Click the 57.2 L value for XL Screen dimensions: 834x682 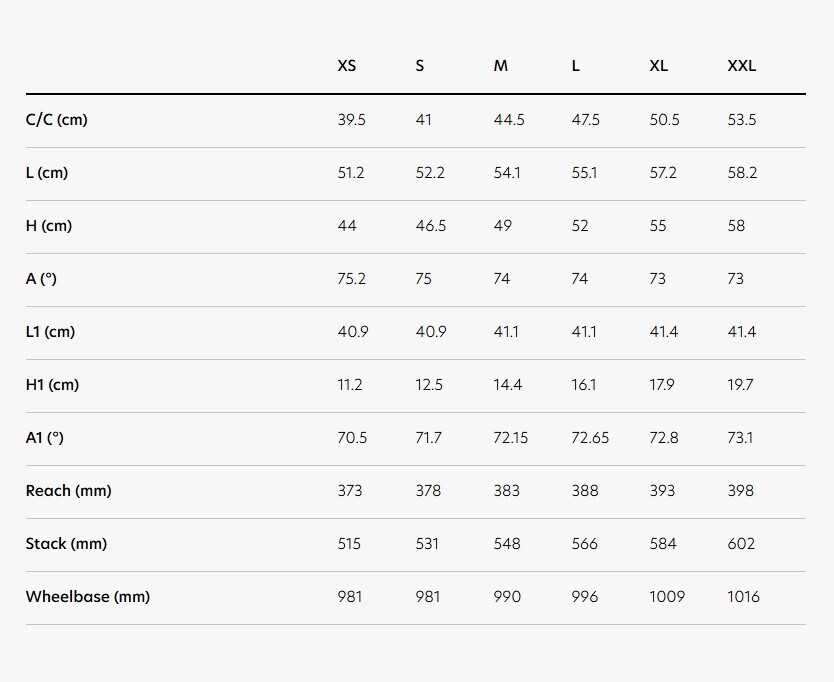[663, 173]
